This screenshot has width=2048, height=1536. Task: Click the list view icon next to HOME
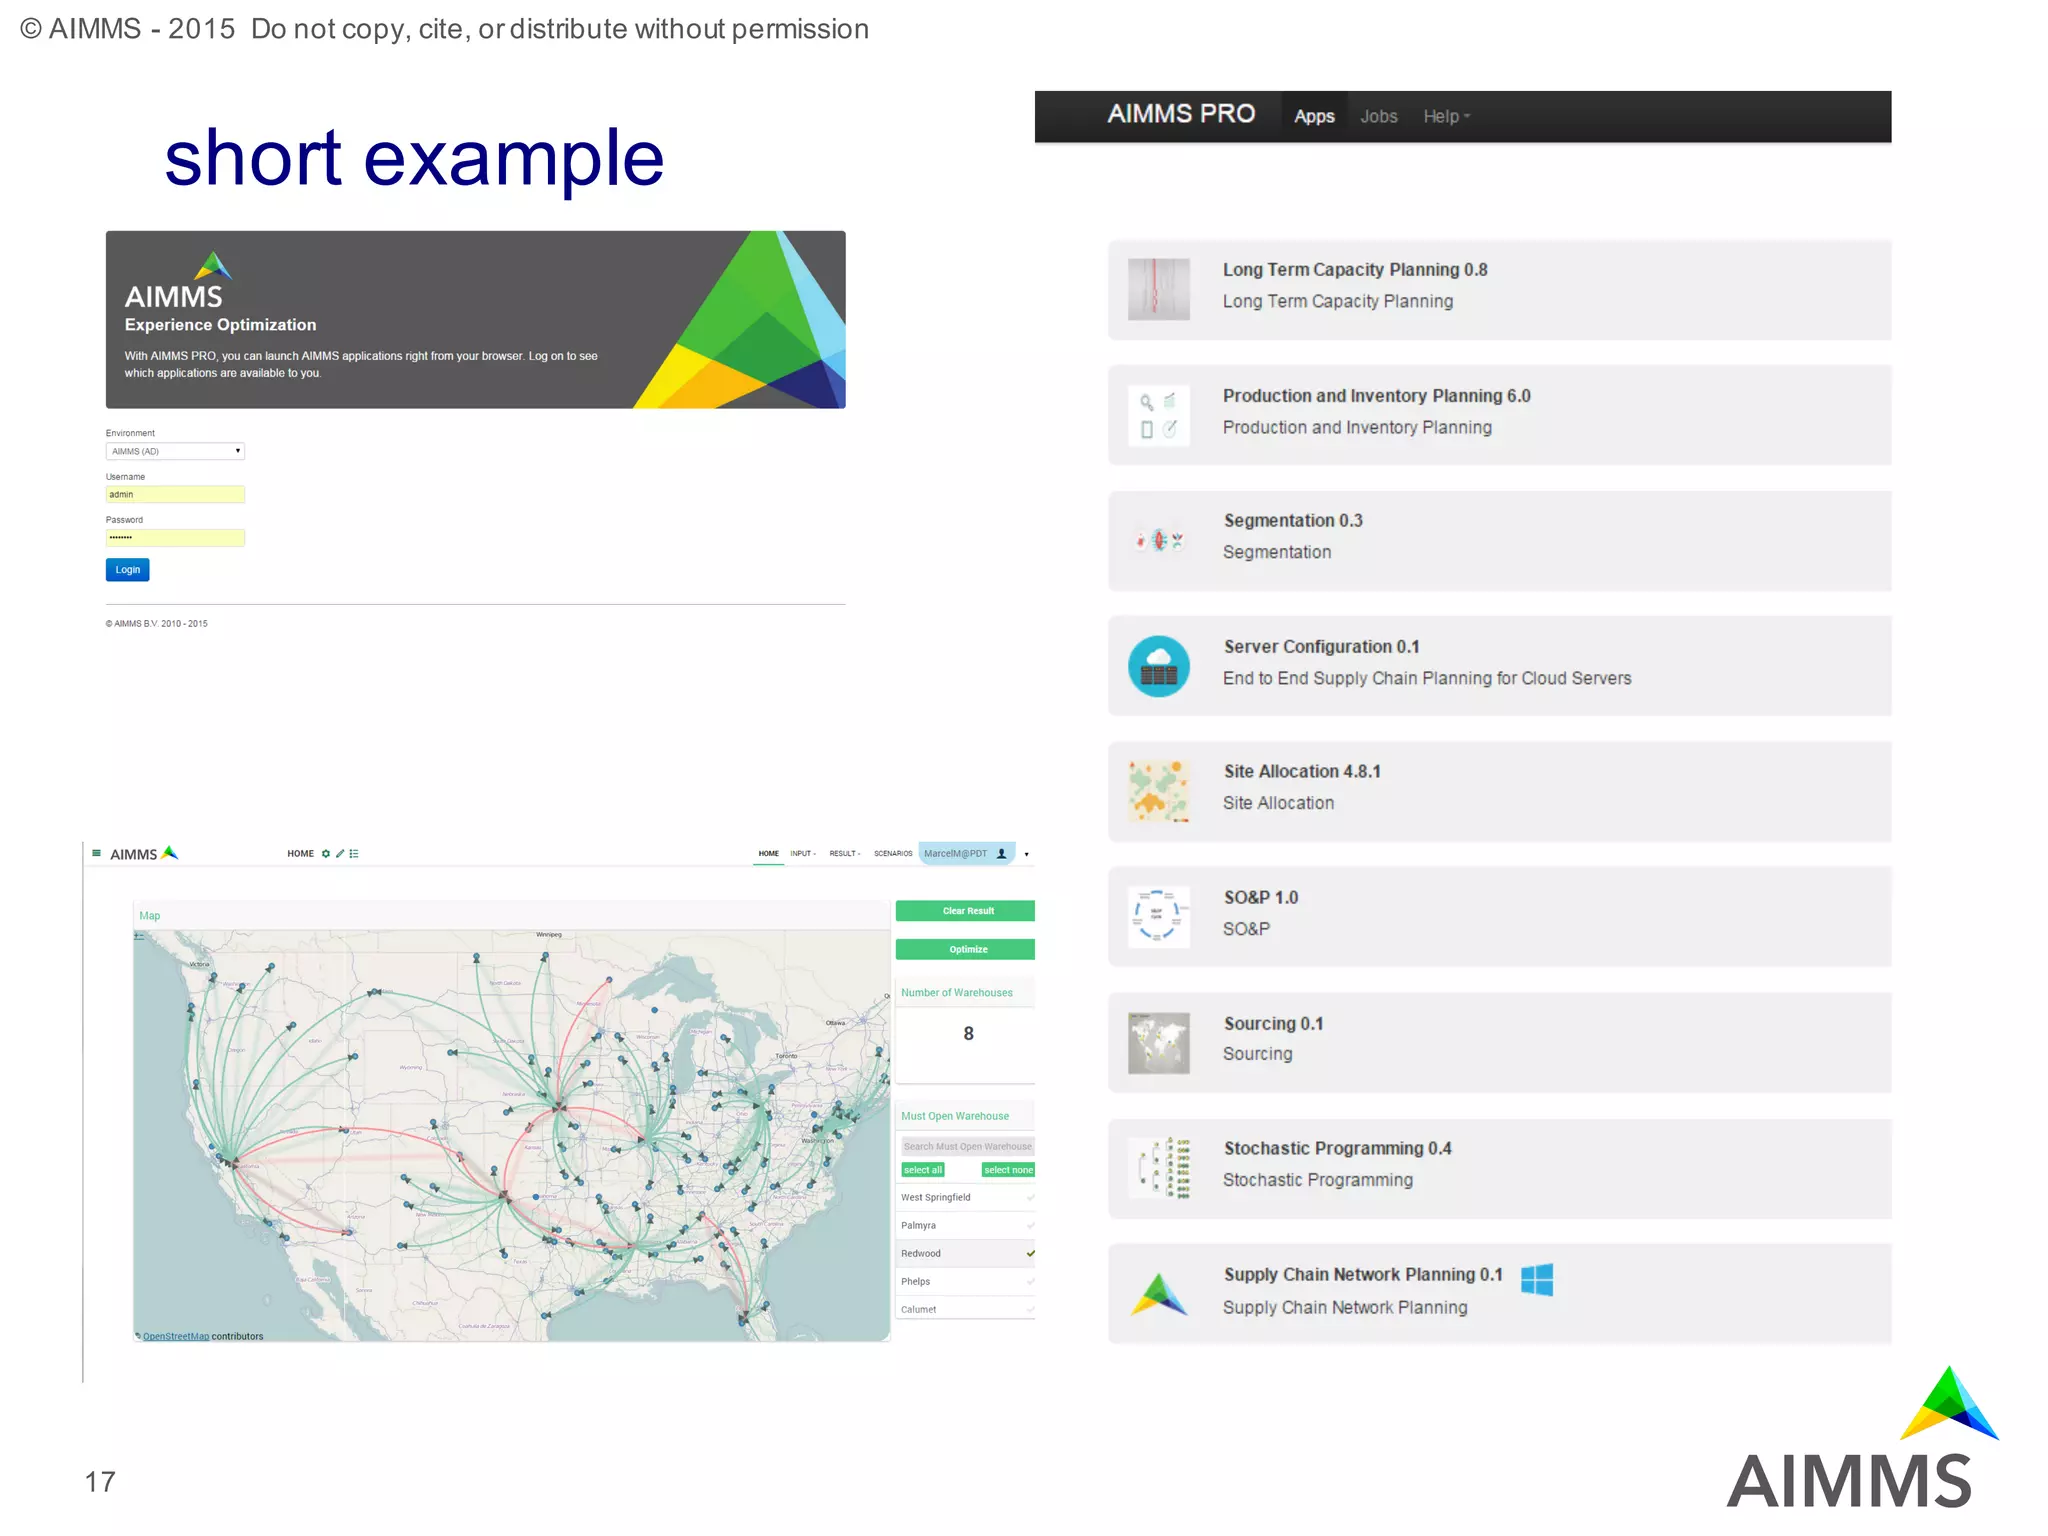(354, 853)
